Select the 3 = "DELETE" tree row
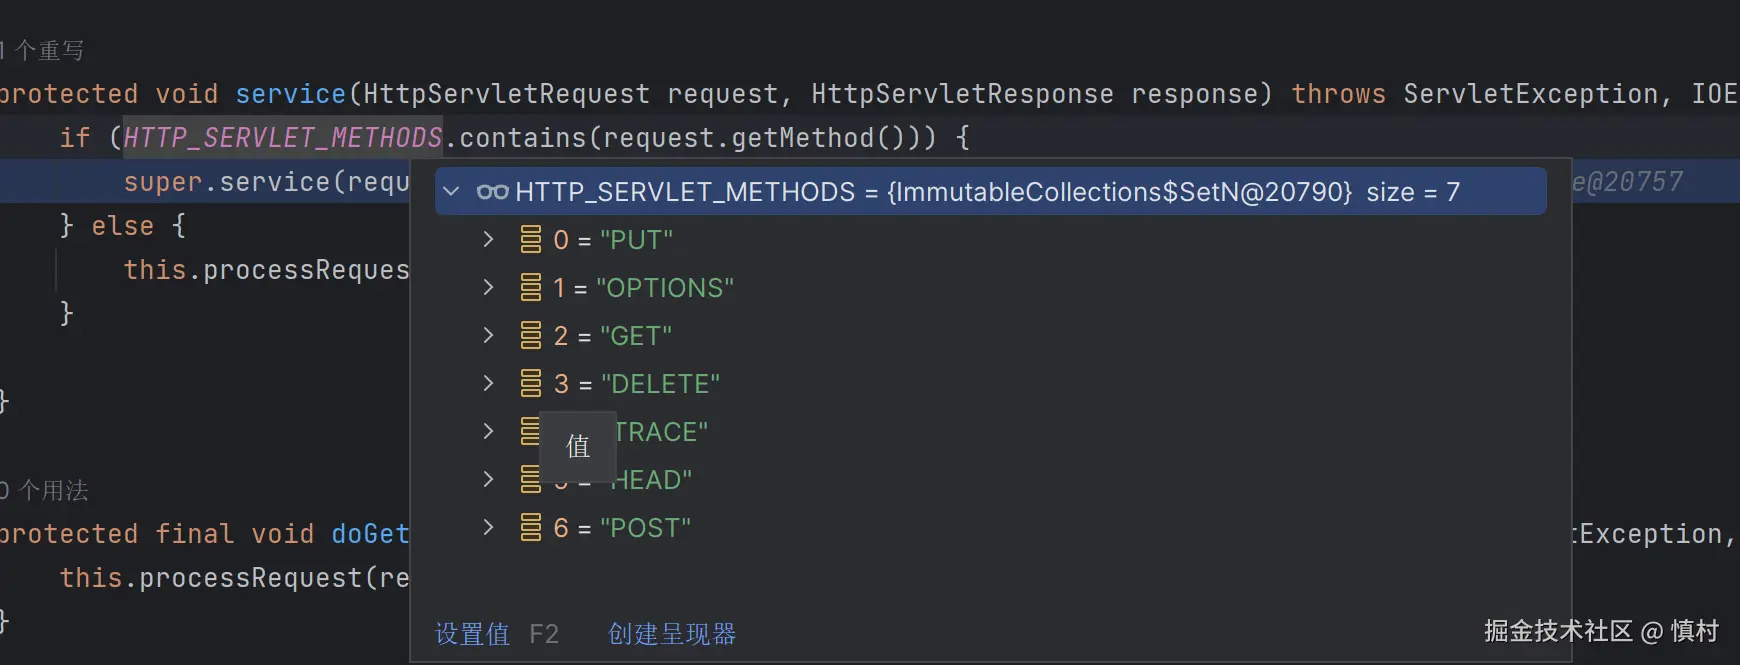 pos(637,384)
